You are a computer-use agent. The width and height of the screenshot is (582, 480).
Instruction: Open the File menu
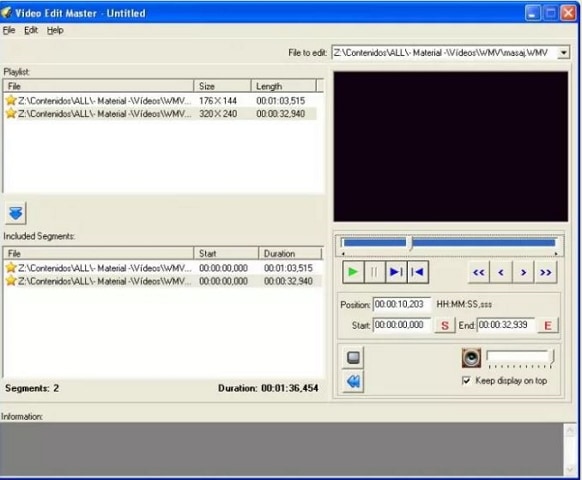(x=9, y=30)
